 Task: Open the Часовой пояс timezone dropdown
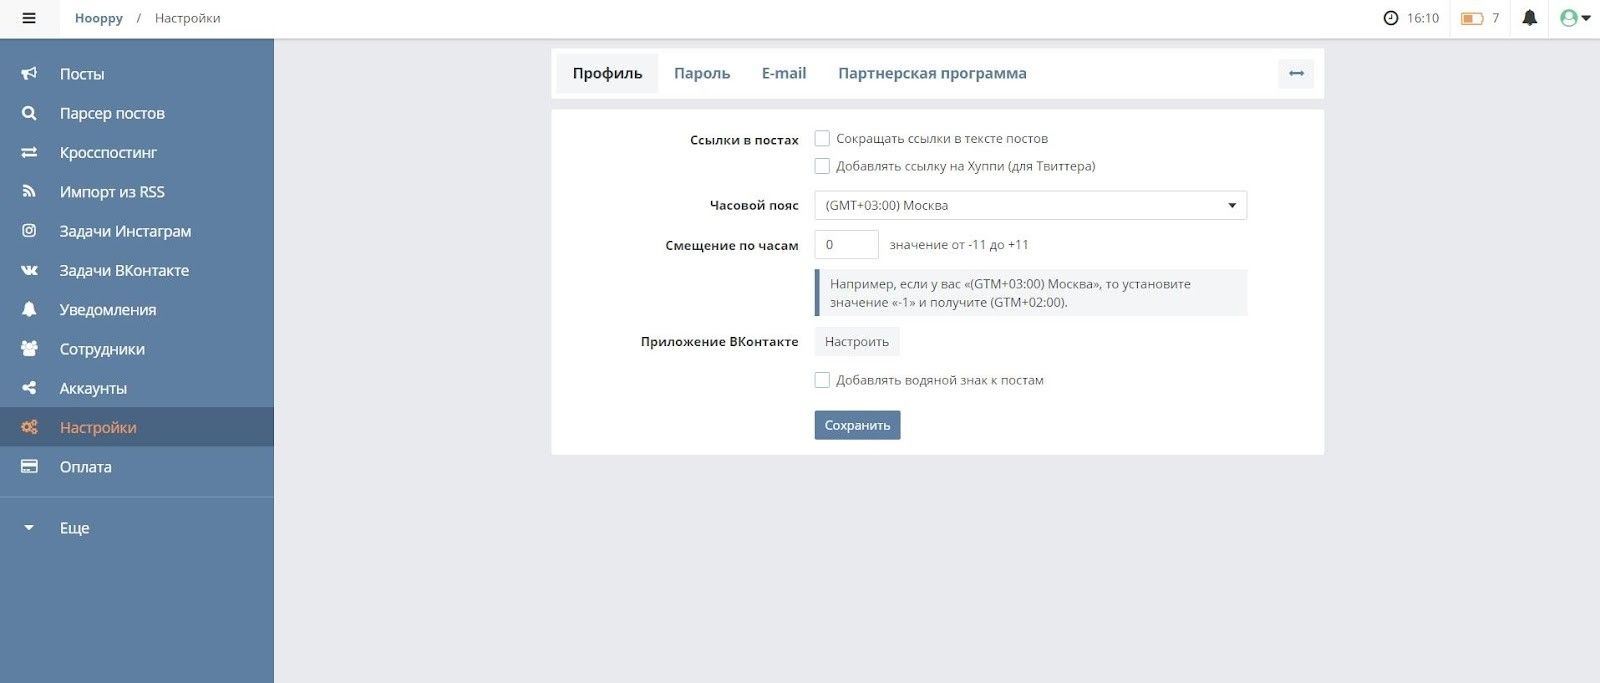coord(1030,205)
